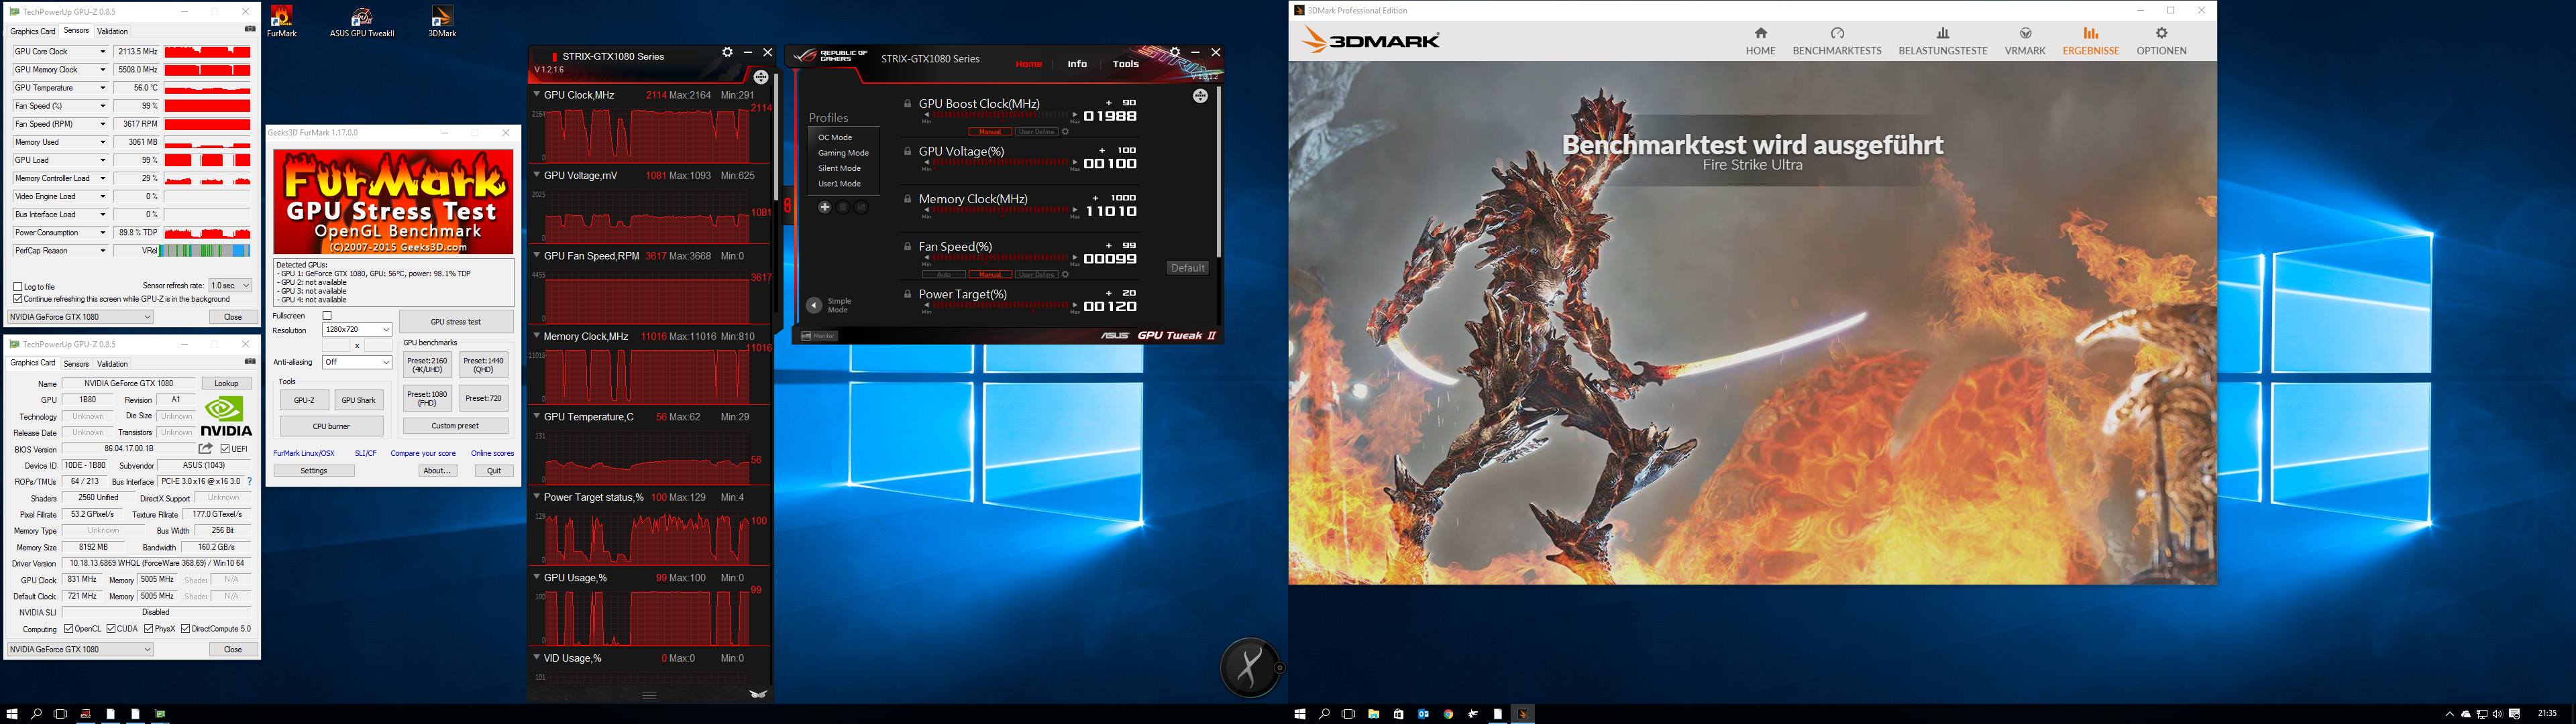Open the Sensor refresh rate dropdown
Screen dimensions: 2576x724
[230, 286]
